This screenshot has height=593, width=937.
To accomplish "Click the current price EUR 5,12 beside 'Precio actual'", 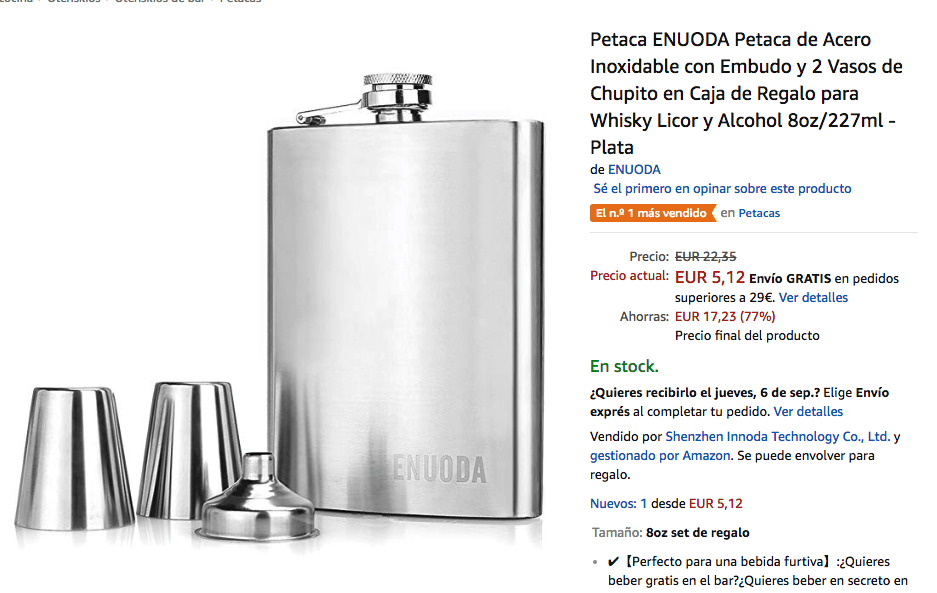I will pyautogui.click(x=710, y=278).
